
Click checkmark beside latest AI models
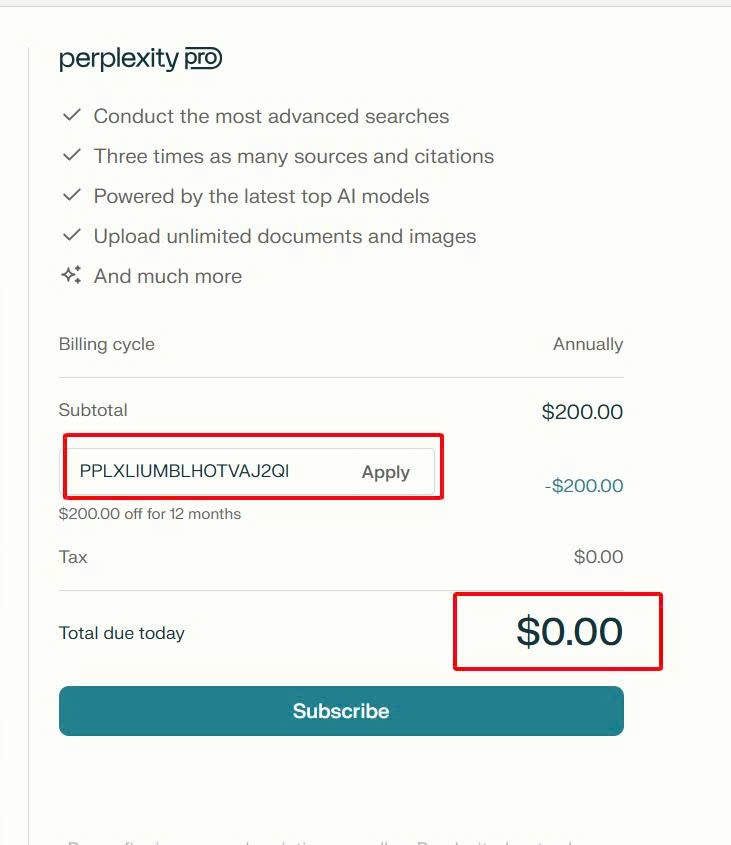(71, 195)
